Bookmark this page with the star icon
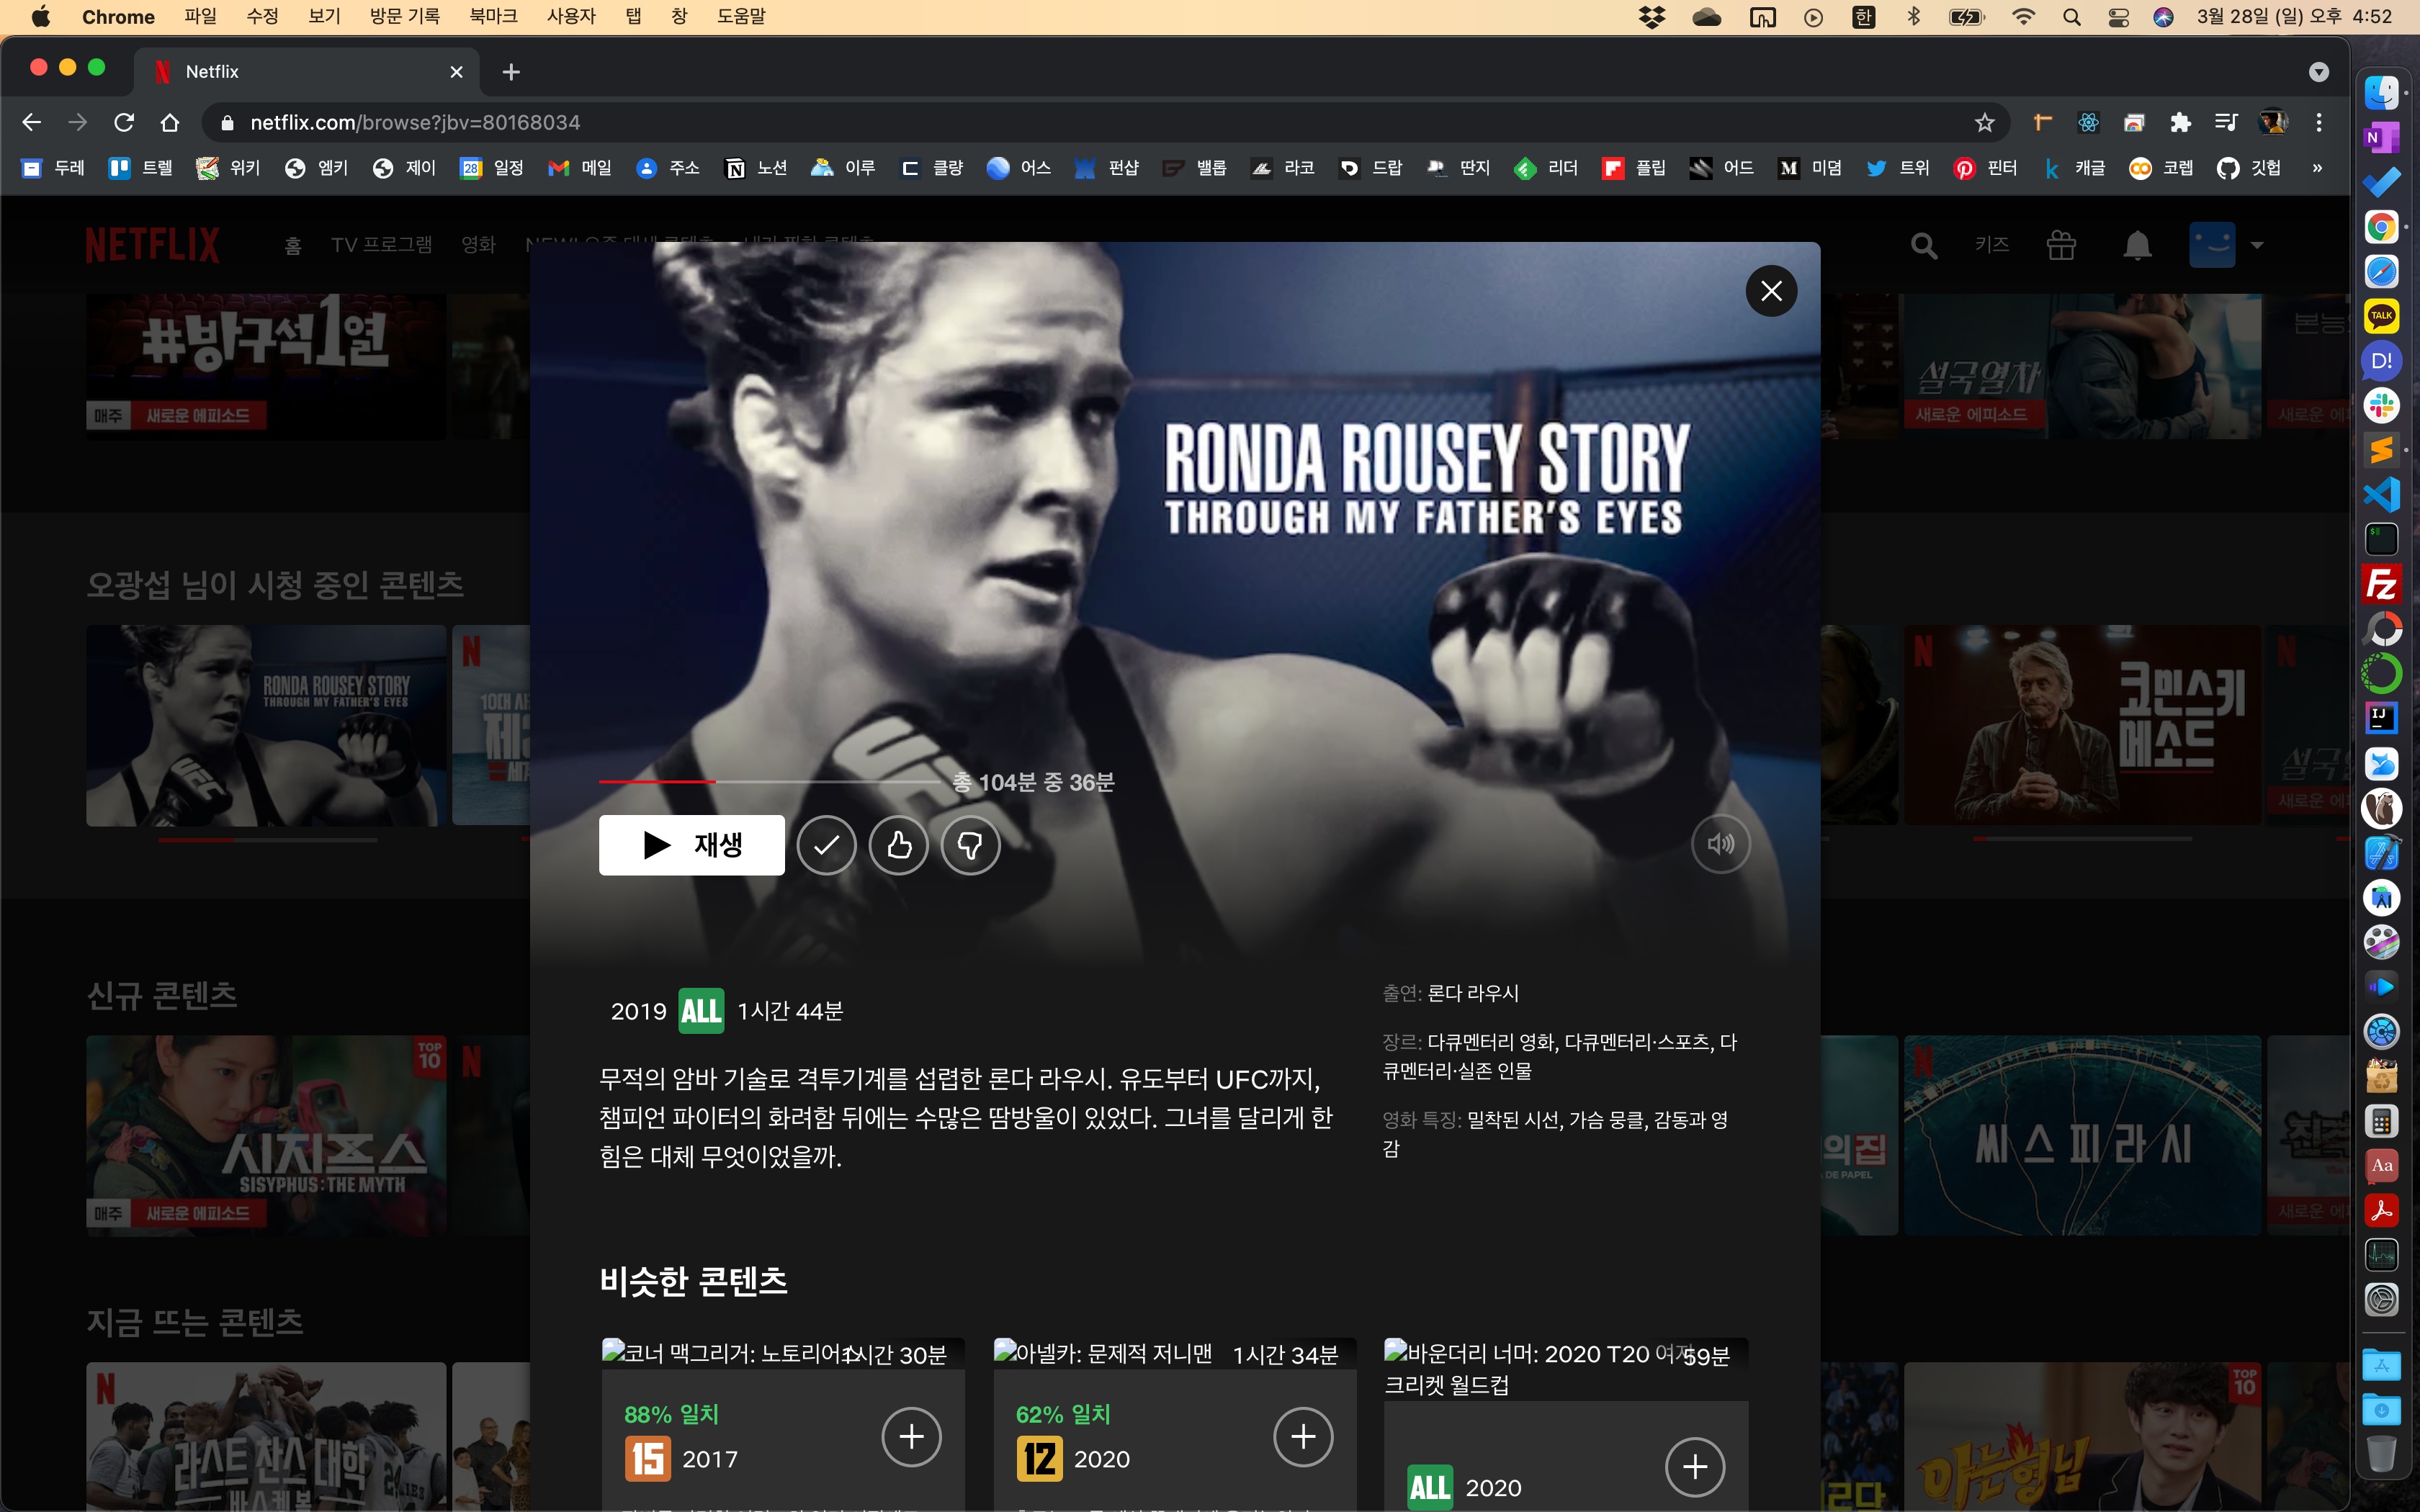 (1985, 122)
